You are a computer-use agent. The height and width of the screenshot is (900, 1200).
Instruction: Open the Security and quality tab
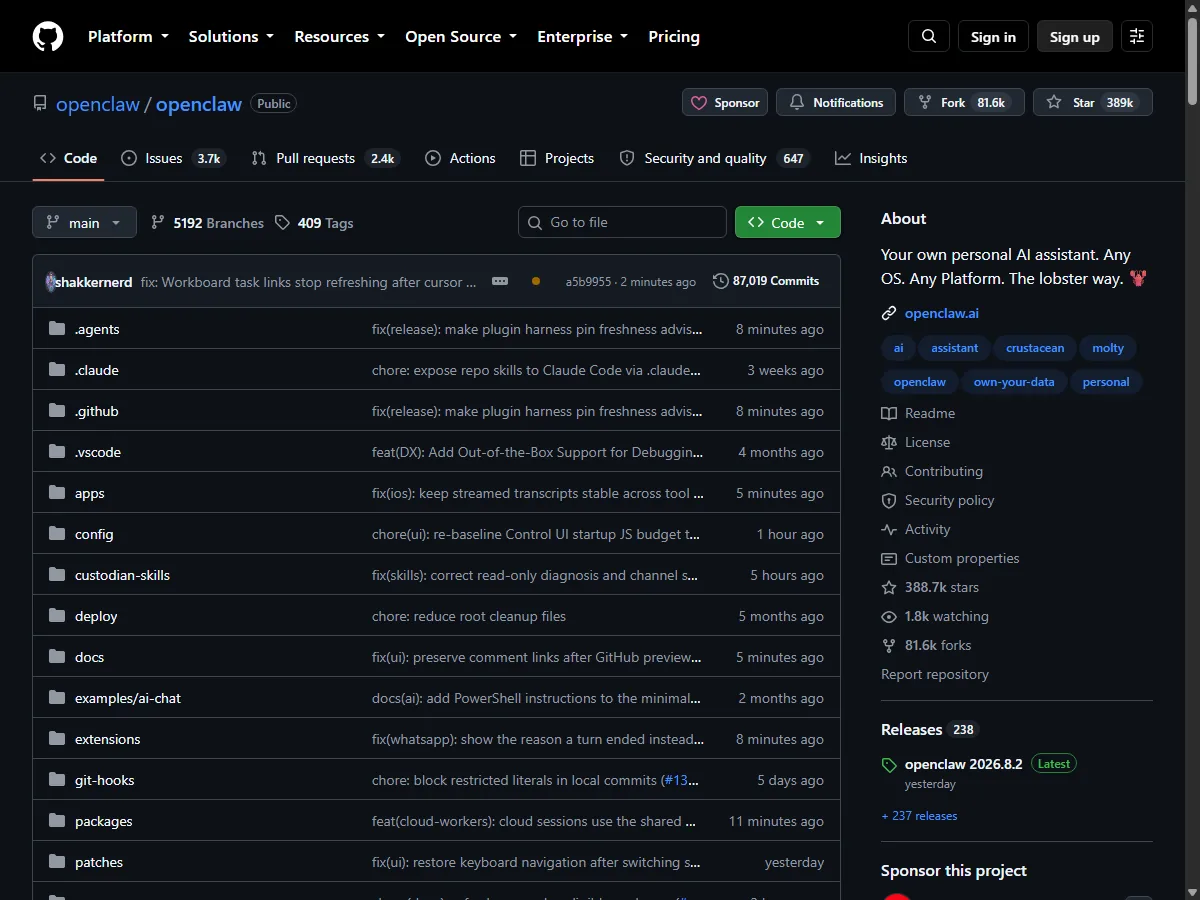click(x=714, y=158)
